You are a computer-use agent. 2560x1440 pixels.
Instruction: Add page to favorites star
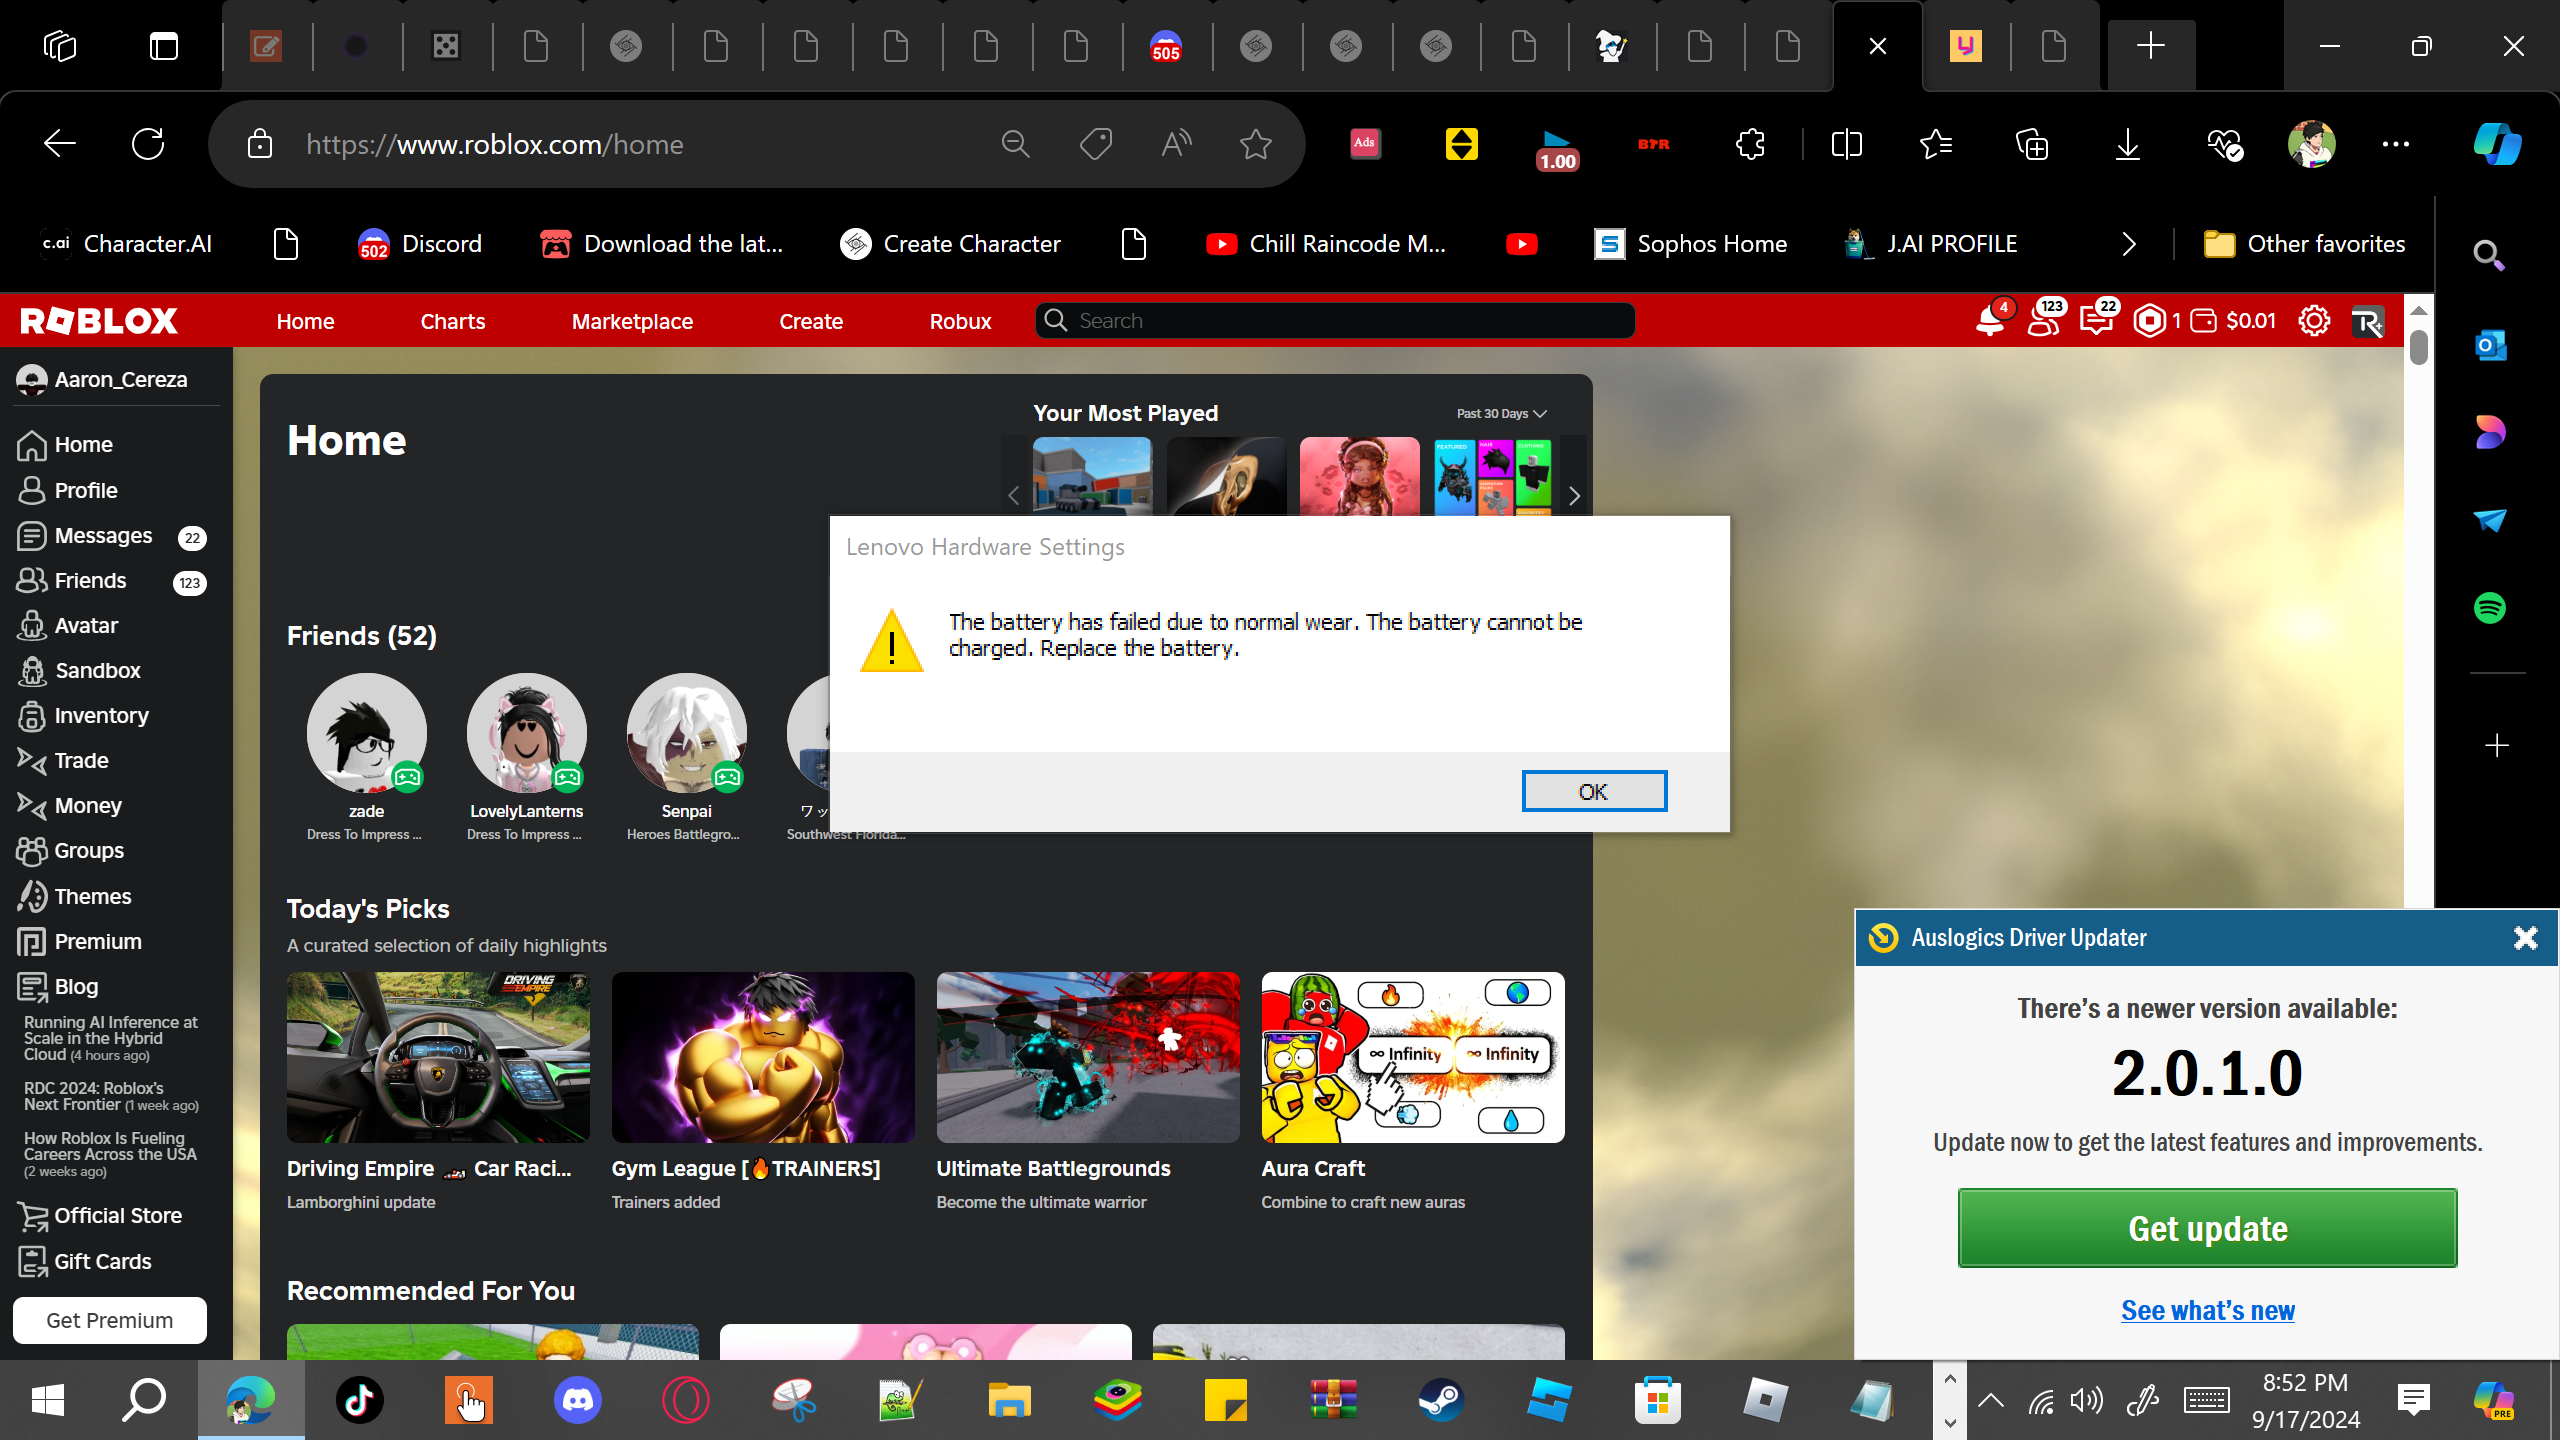coord(1255,144)
